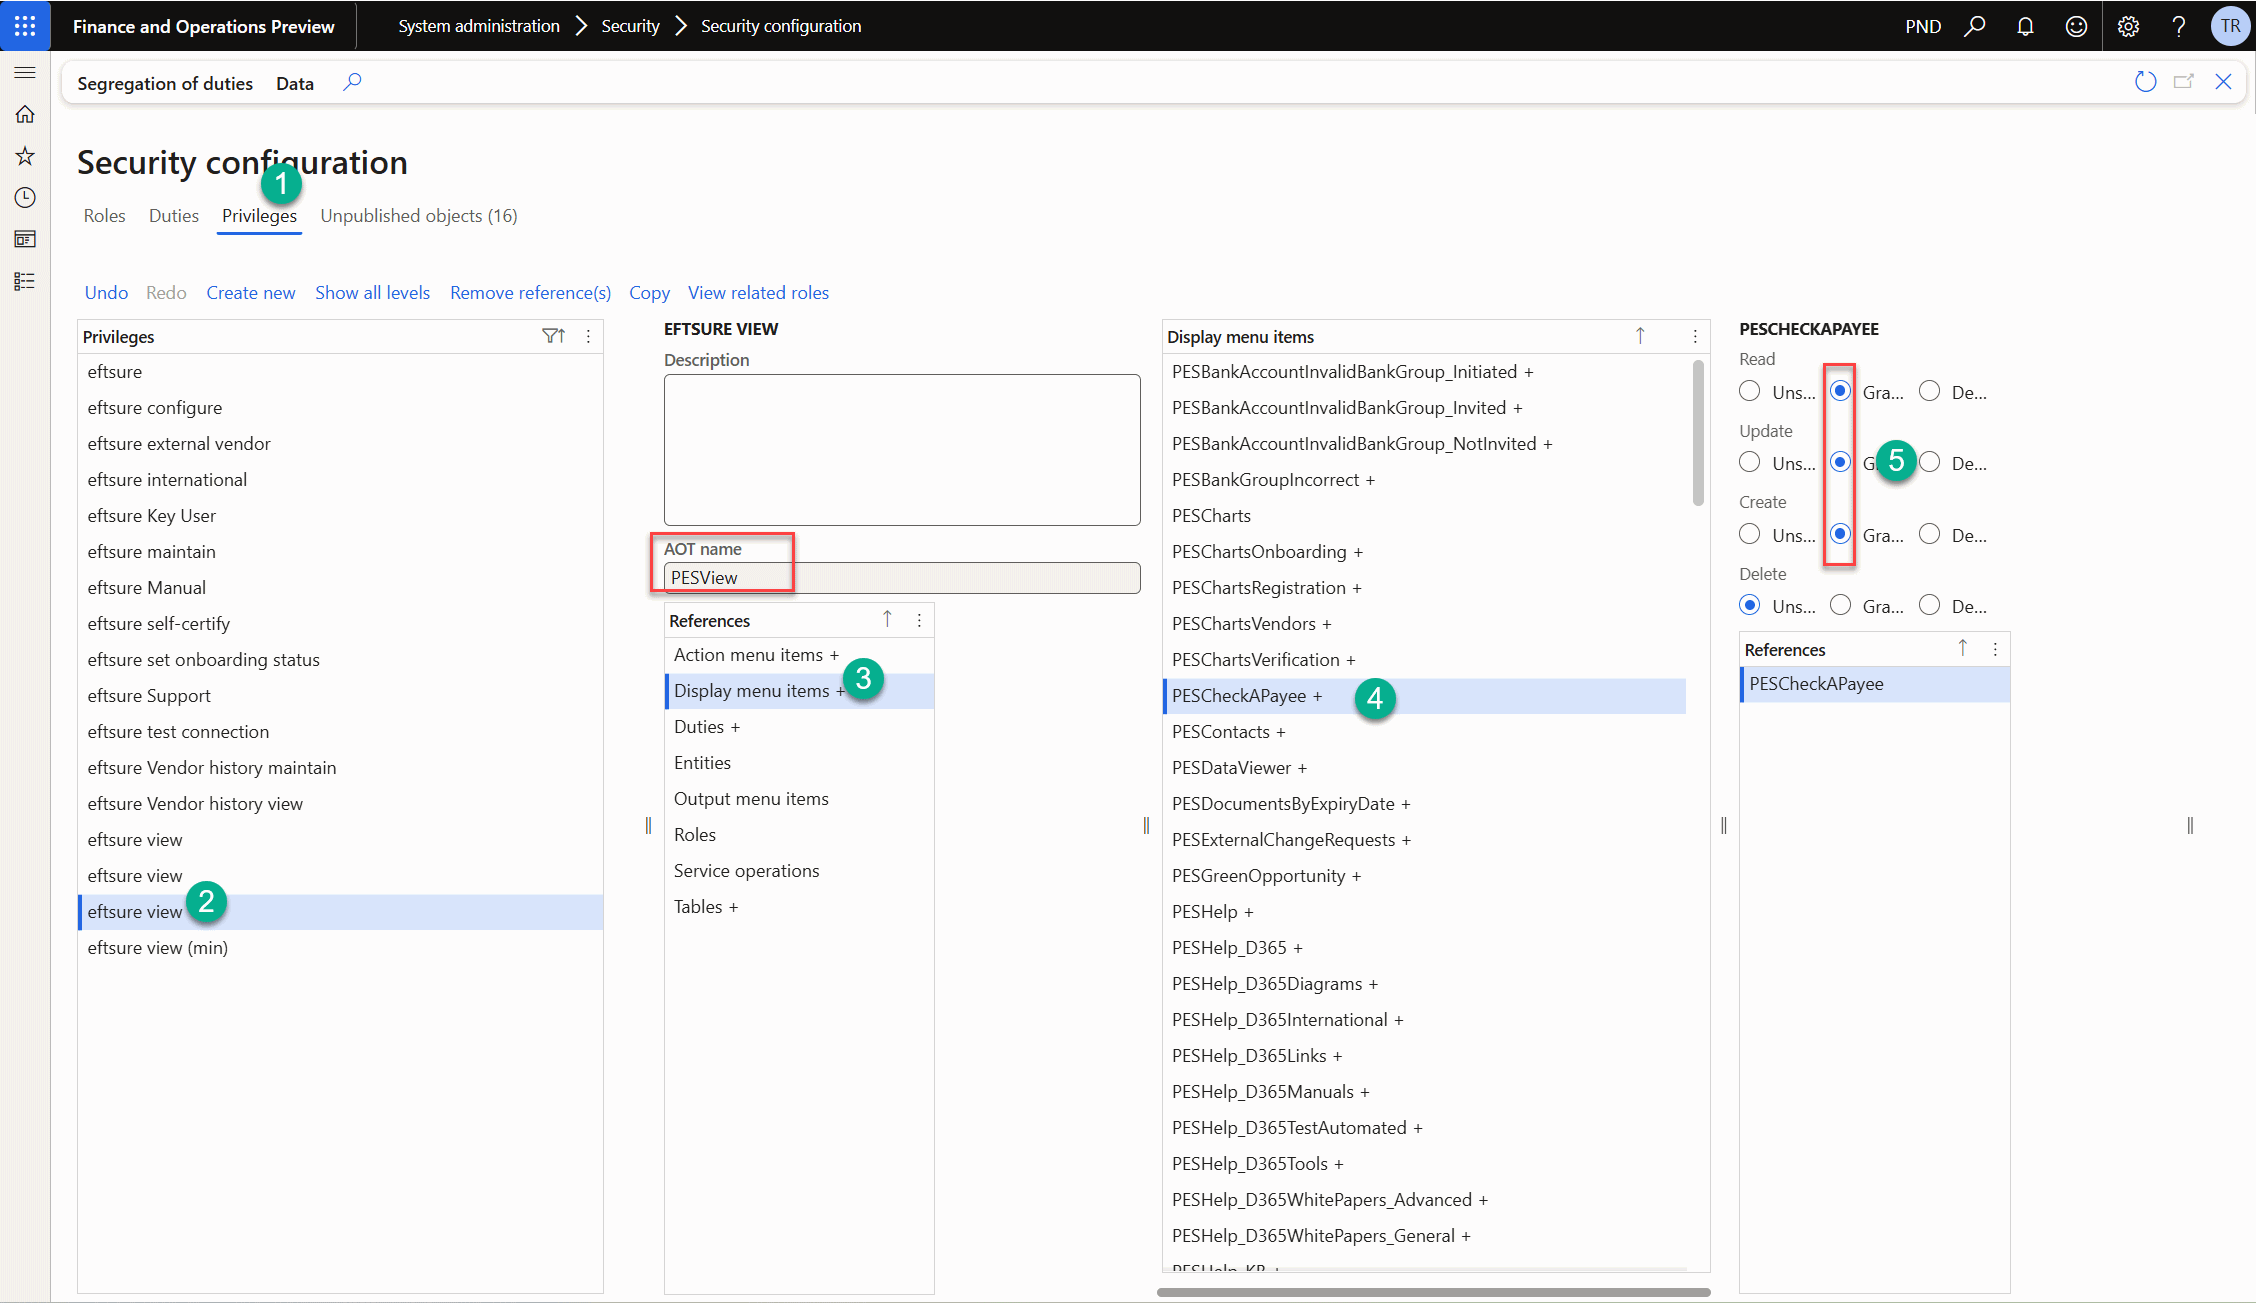Open Workspaces icon in sidebar
Viewport: 2256px width, 1303px height.
pos(25,239)
